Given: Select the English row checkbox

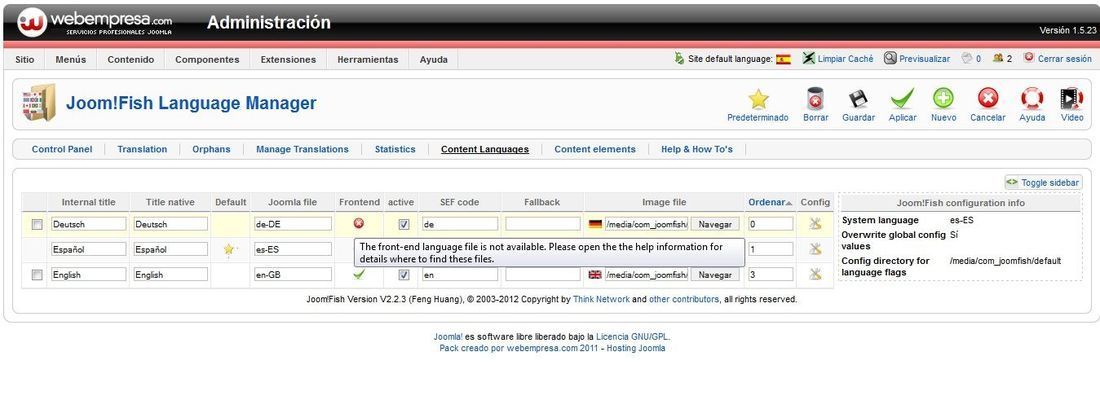Looking at the screenshot, I should click(36, 275).
